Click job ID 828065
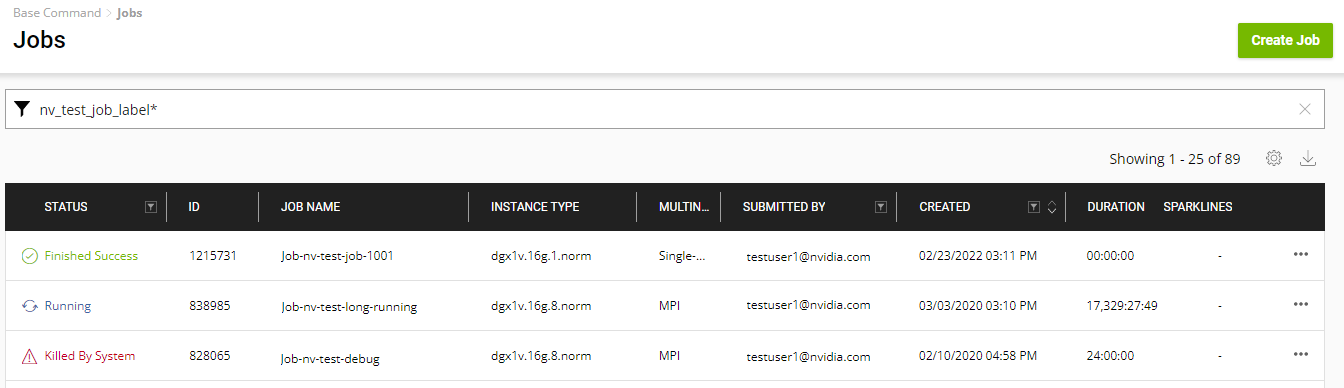The image size is (1344, 388). click(210, 356)
